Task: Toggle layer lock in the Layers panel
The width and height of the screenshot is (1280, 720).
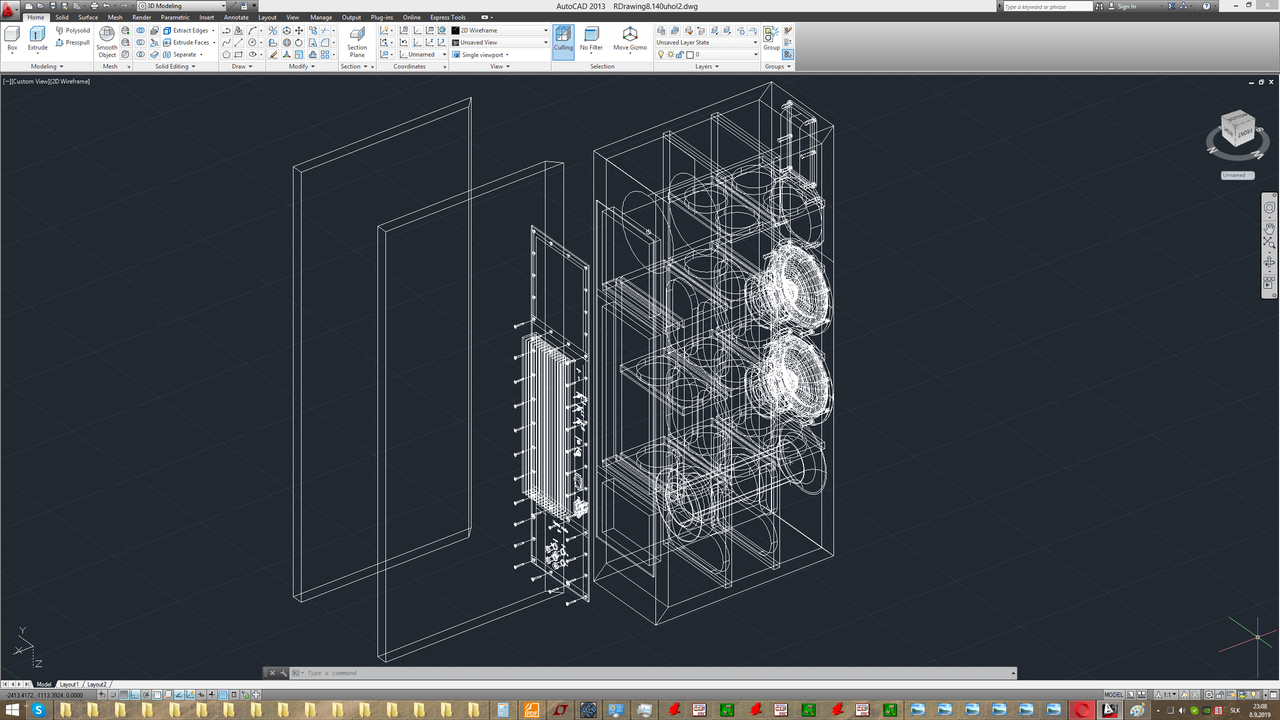Action: (x=681, y=55)
